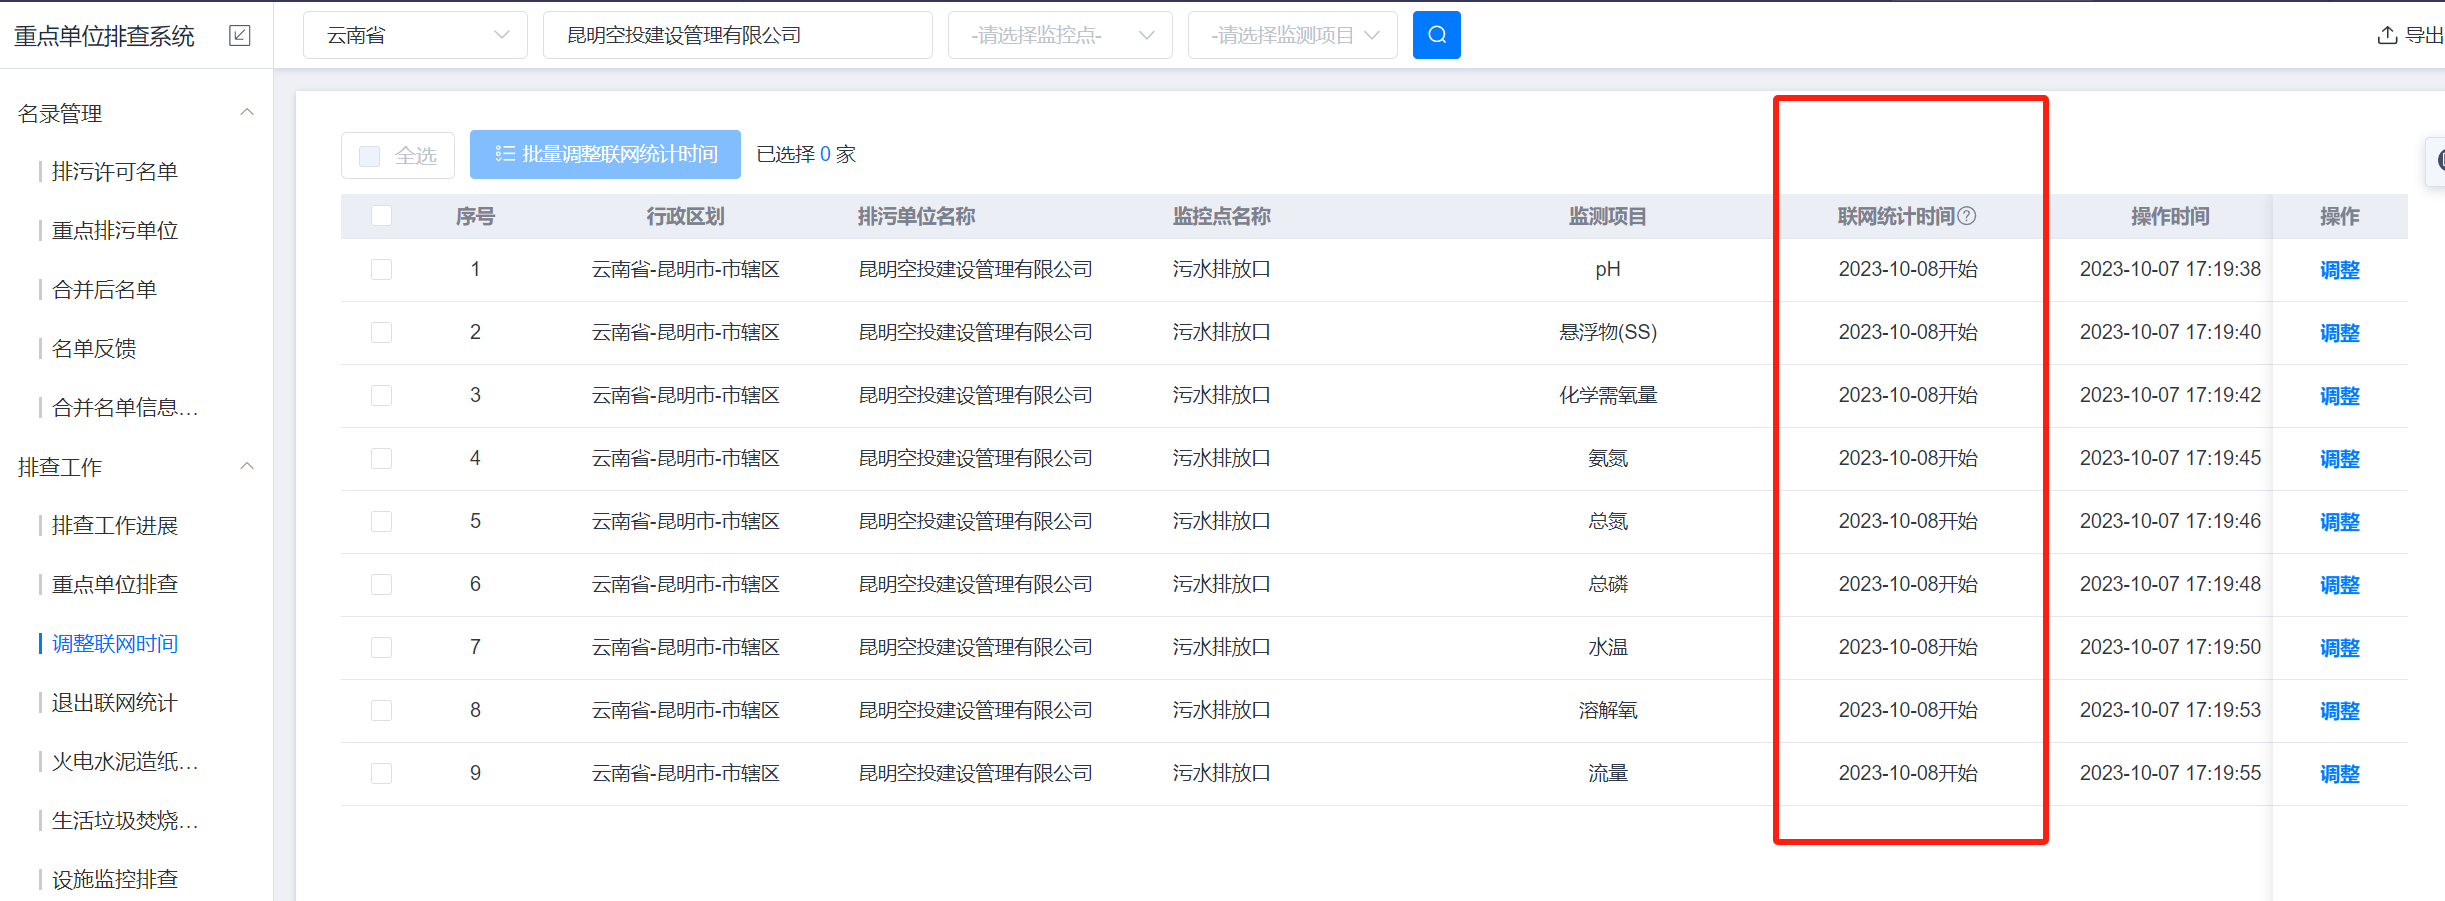Check the row 8 溶解氧 checkbox
This screenshot has width=2445, height=901.
[381, 710]
